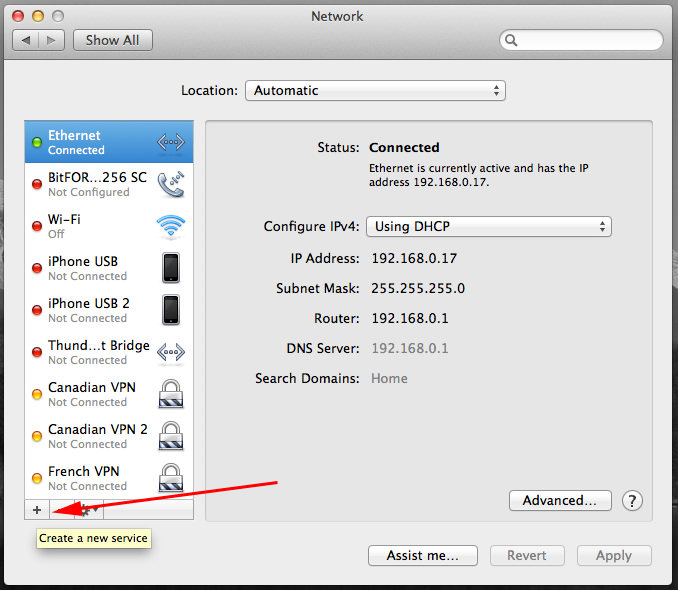Expand the Location dropdown set to Automatic

[x=375, y=91]
